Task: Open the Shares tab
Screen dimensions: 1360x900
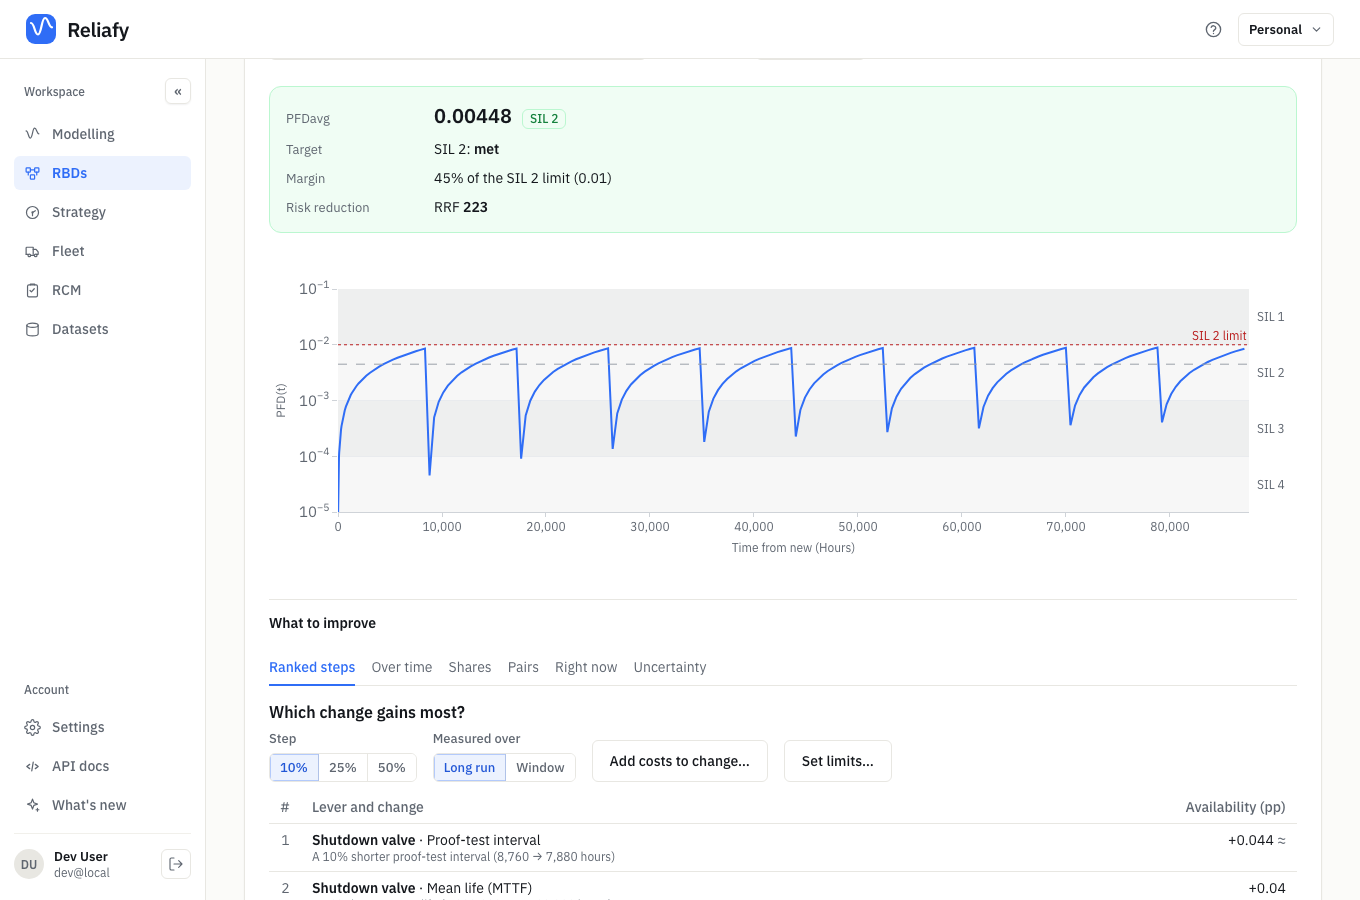Action: pyautogui.click(x=470, y=667)
